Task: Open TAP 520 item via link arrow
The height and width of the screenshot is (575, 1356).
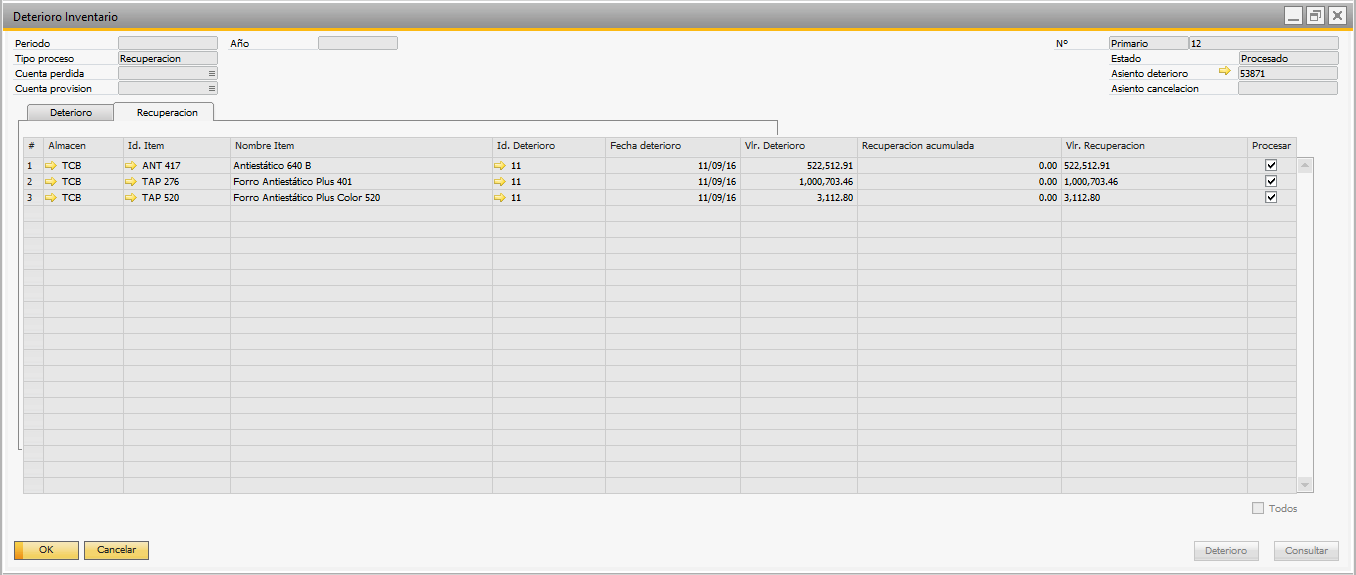Action: pyautogui.click(x=131, y=198)
